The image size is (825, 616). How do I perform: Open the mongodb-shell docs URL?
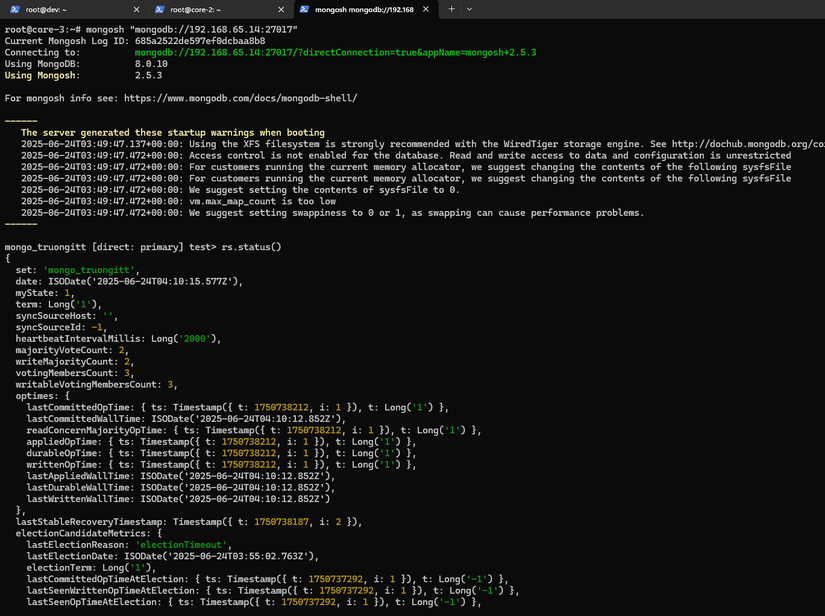(240, 98)
